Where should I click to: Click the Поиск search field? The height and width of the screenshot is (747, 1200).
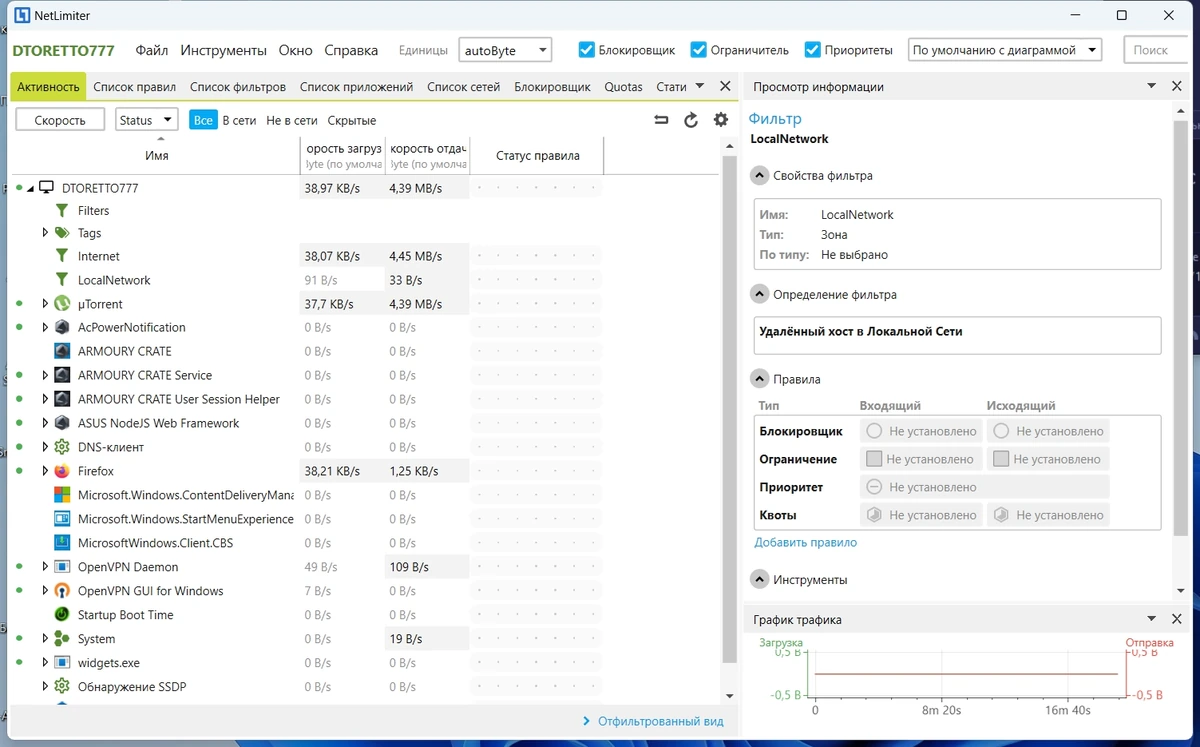[1155, 49]
